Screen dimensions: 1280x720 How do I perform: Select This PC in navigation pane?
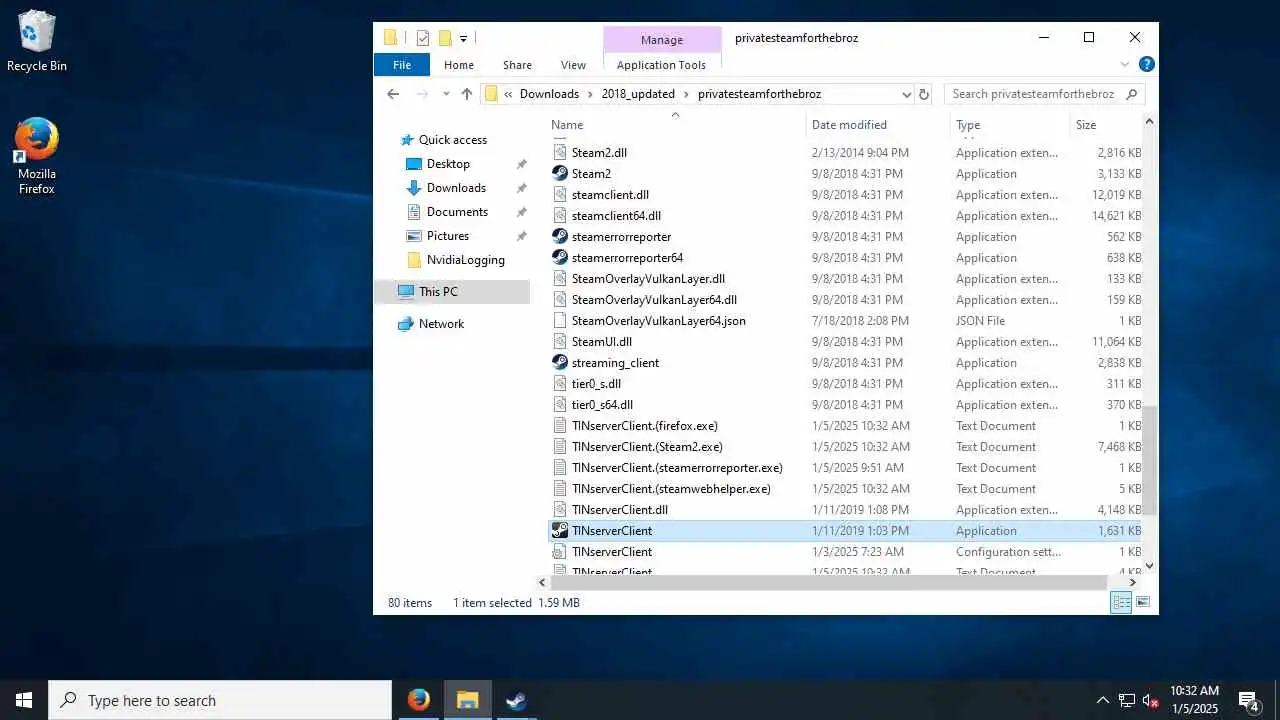[452, 292]
